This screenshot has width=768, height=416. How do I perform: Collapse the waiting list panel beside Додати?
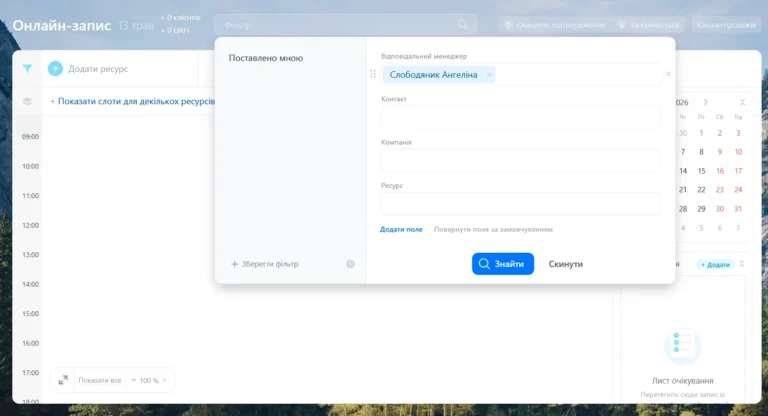pyautogui.click(x=742, y=264)
